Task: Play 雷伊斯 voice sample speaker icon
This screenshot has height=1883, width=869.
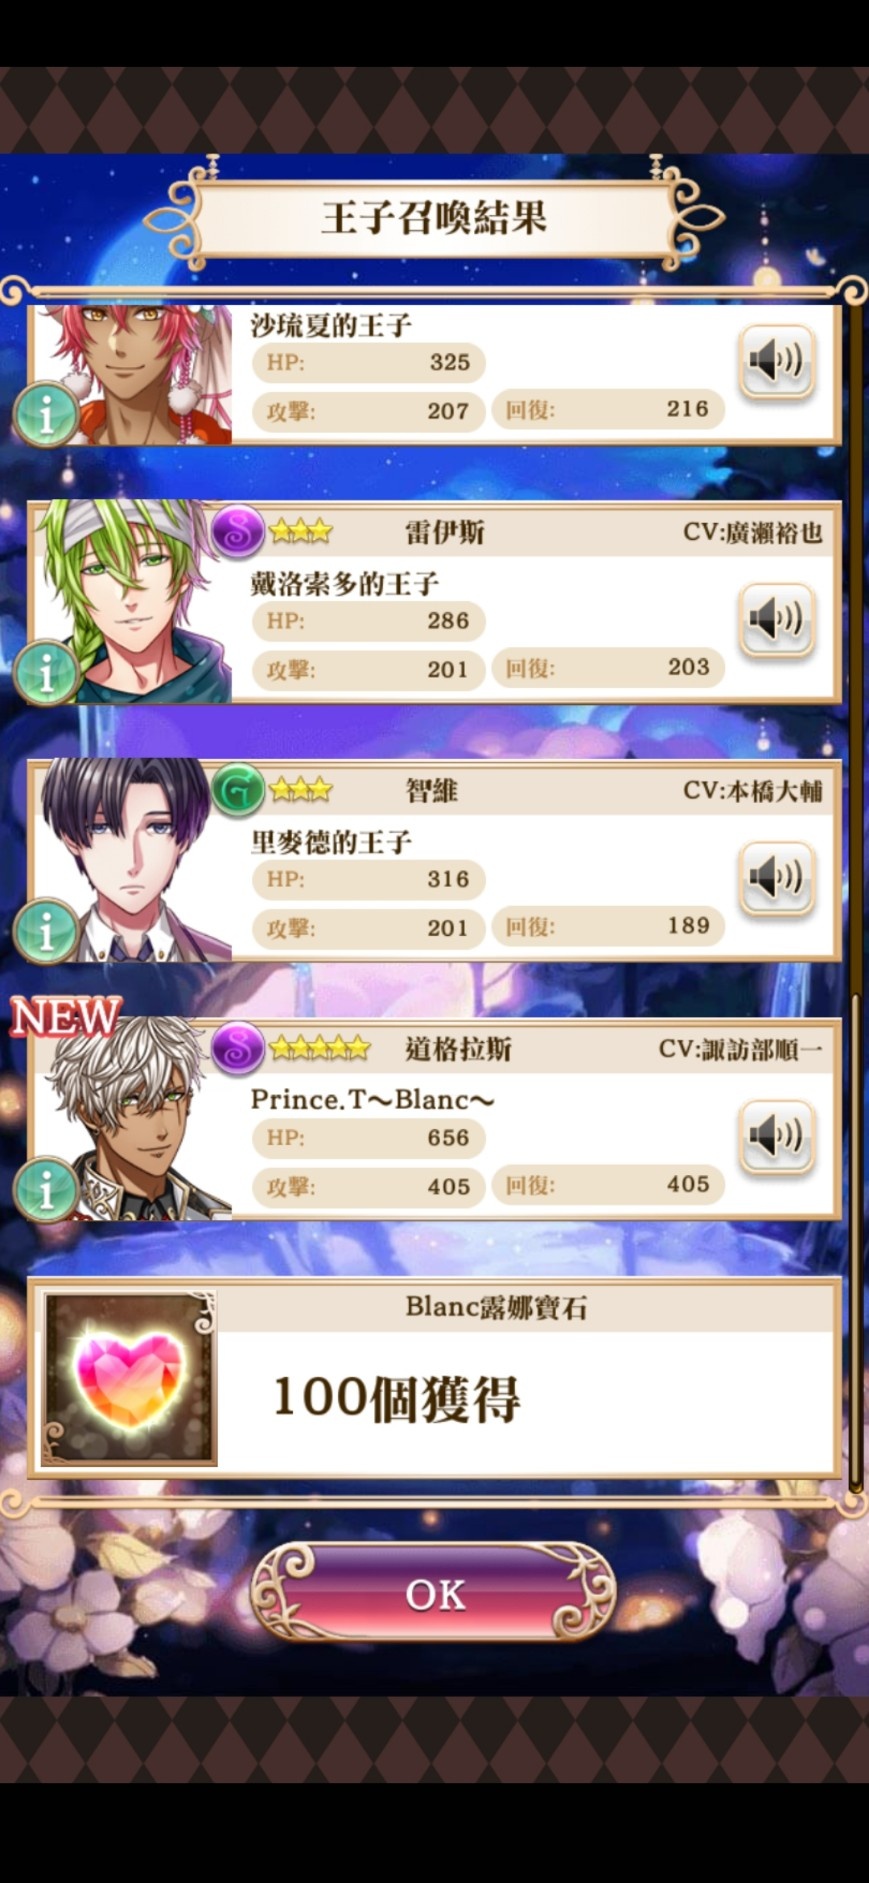Action: 777,620
